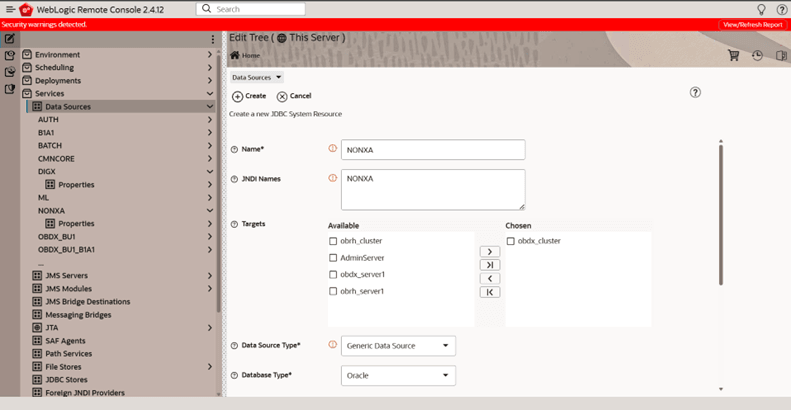Open Properties under DIGX
Viewport: 791px width, 410px height.
coord(76,185)
